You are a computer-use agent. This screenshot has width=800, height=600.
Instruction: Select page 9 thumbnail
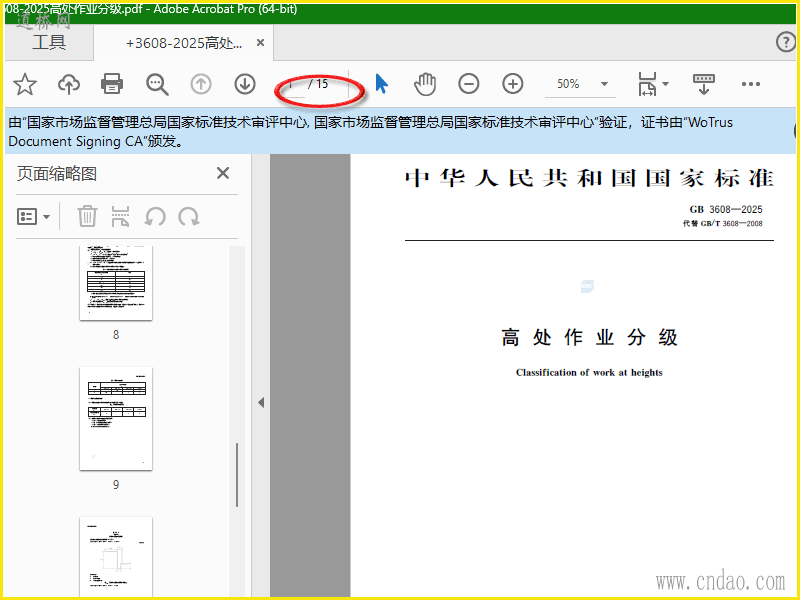(116, 418)
